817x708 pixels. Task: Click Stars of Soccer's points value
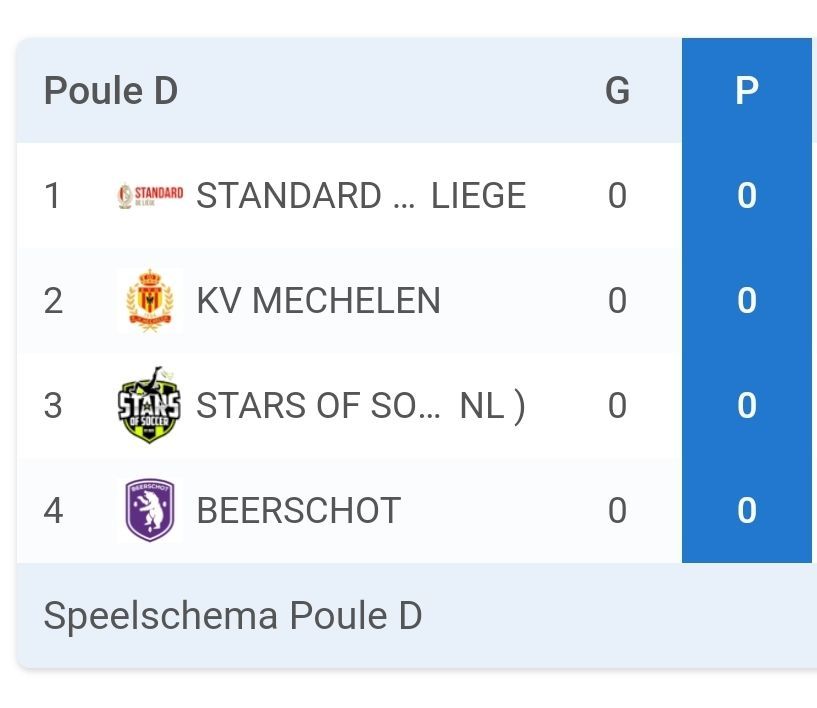point(746,405)
